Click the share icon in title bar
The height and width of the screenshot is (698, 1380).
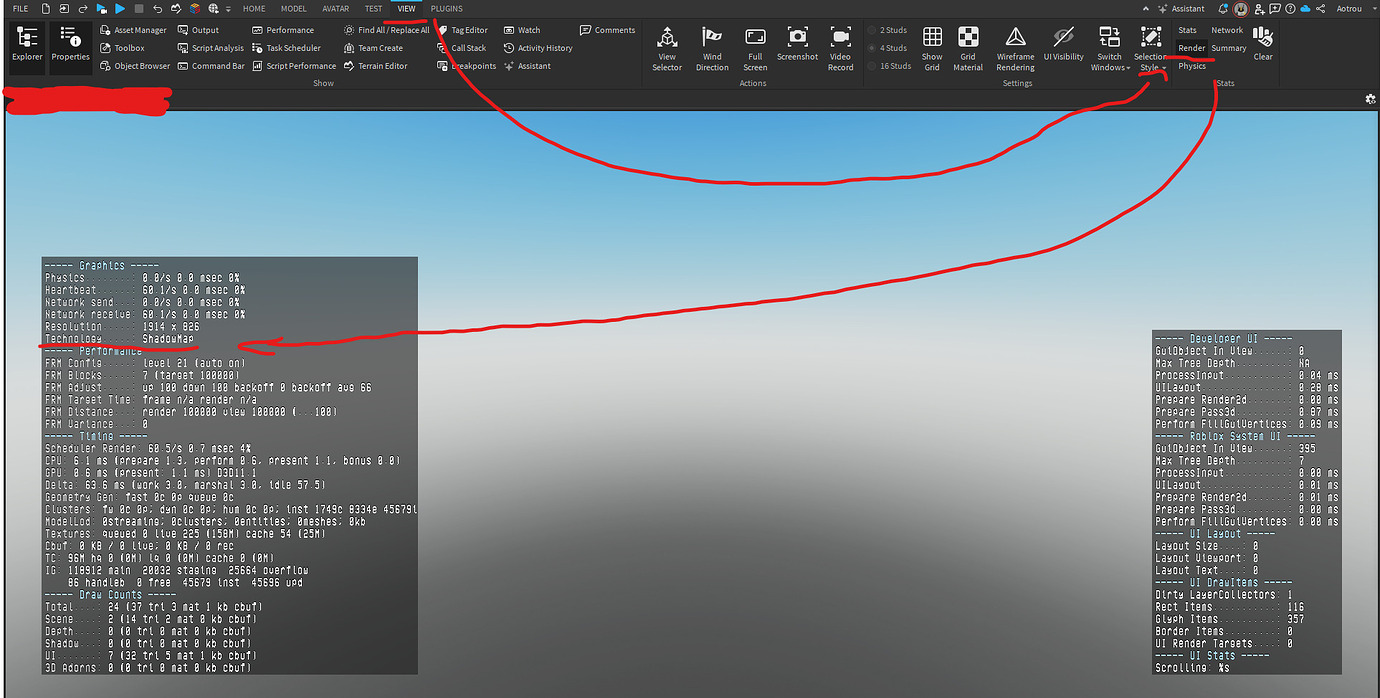click(x=1321, y=8)
